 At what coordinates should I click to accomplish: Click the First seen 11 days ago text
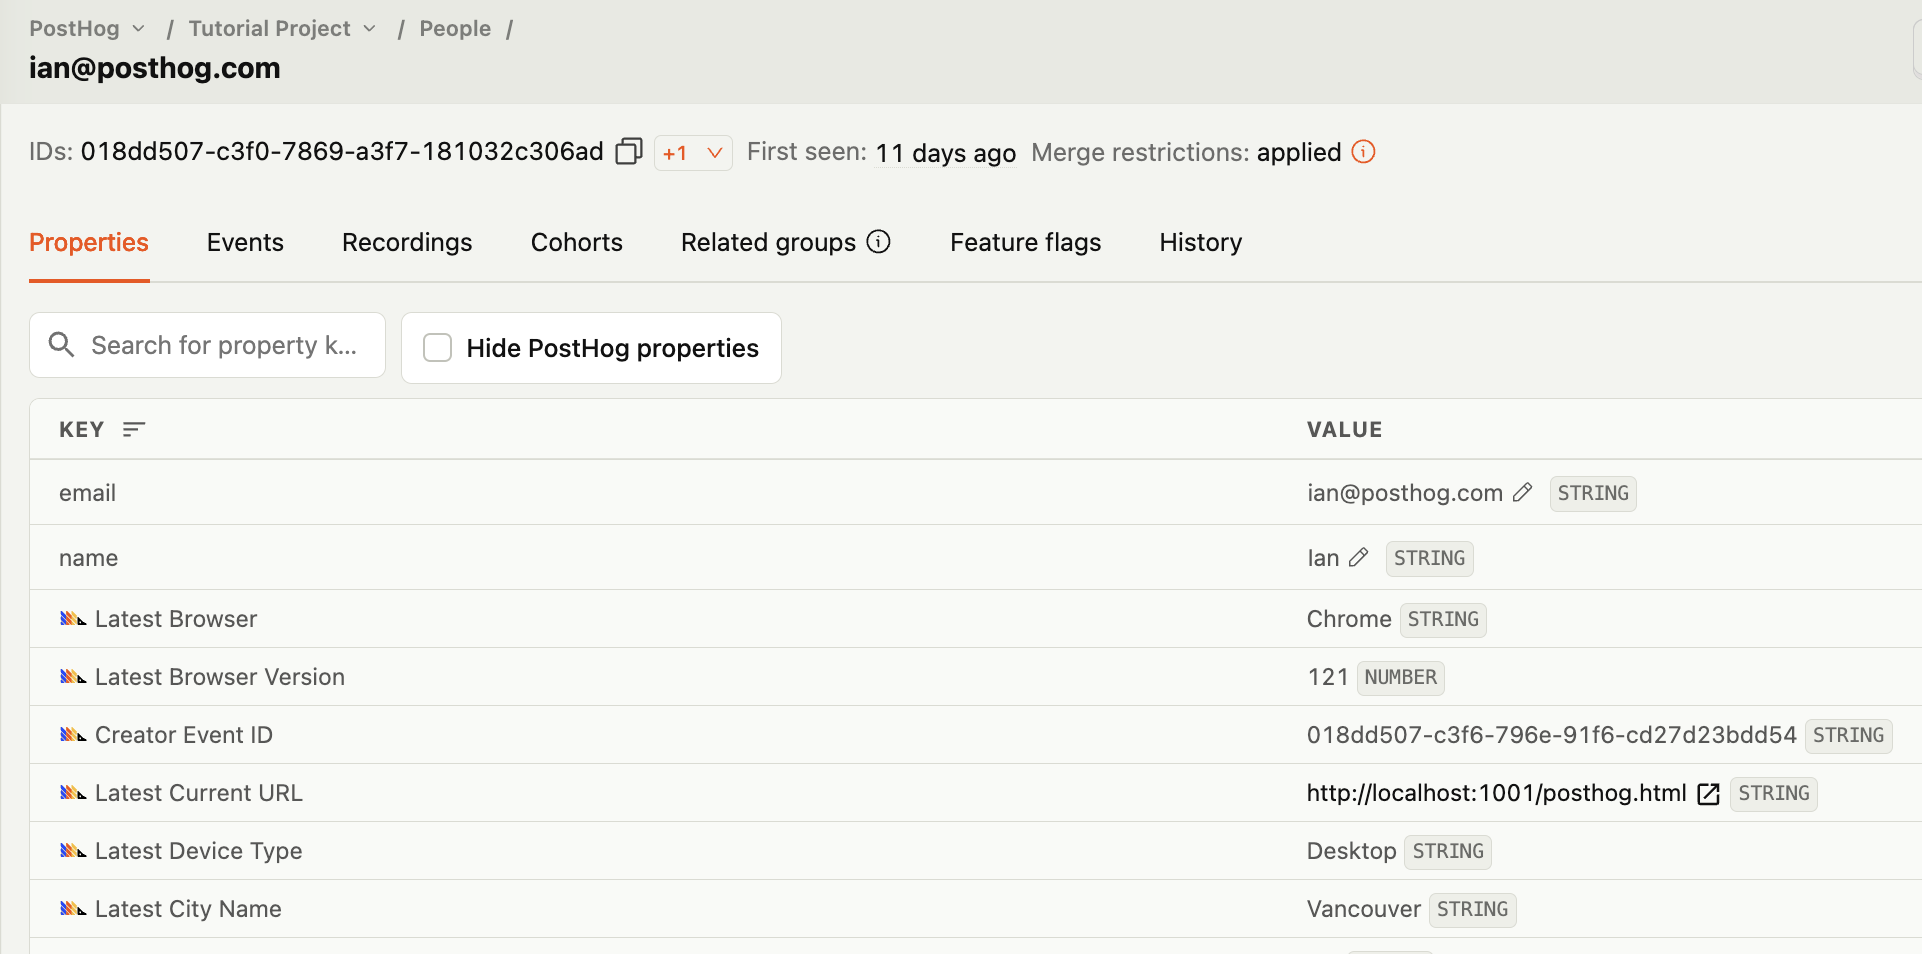(x=881, y=152)
